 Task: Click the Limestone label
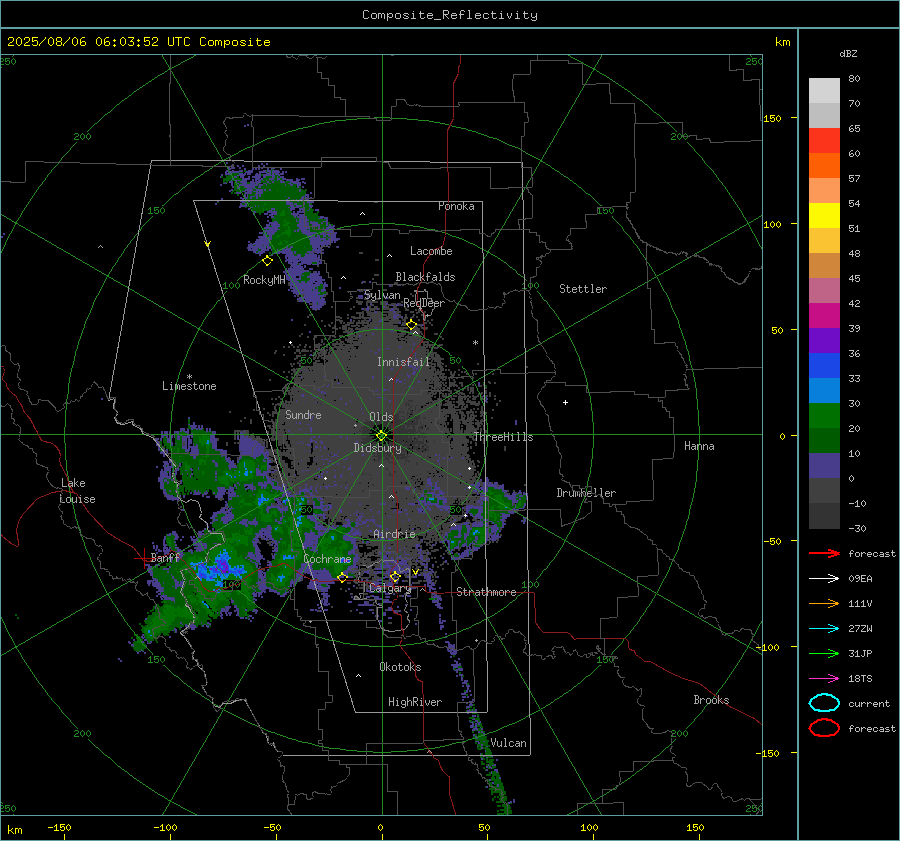pos(189,386)
